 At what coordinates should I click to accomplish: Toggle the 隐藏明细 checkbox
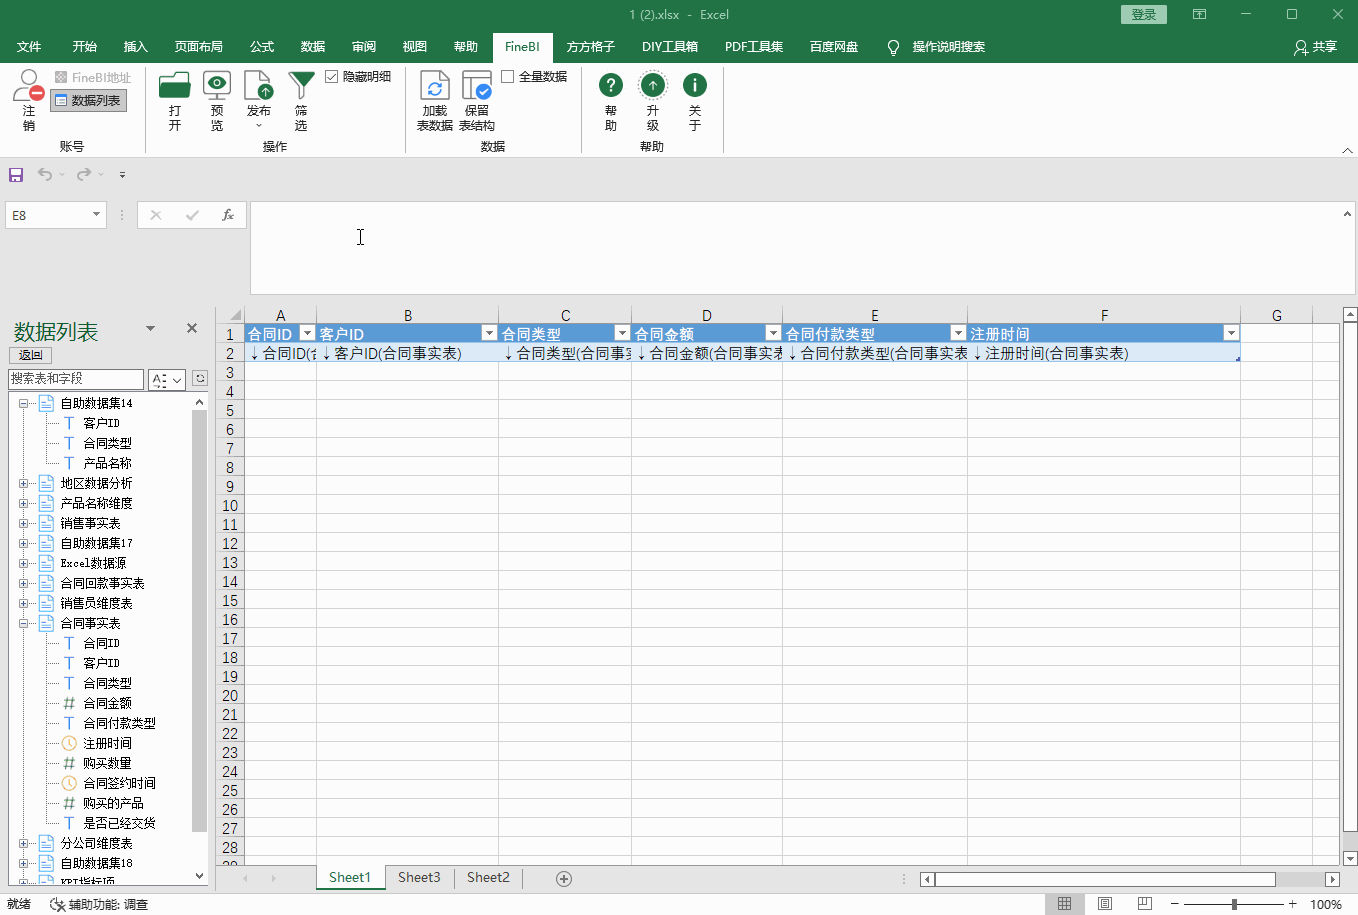pyautogui.click(x=332, y=77)
